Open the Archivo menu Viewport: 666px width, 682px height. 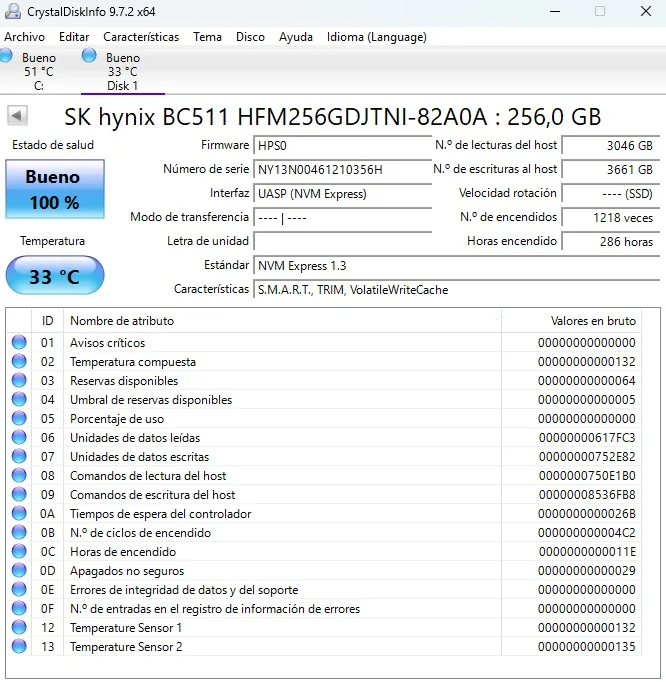tap(24, 37)
